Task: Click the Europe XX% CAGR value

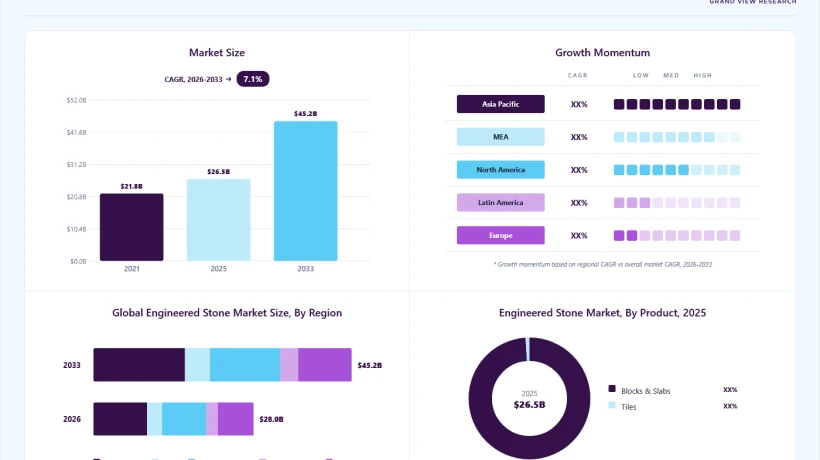Action: click(579, 236)
